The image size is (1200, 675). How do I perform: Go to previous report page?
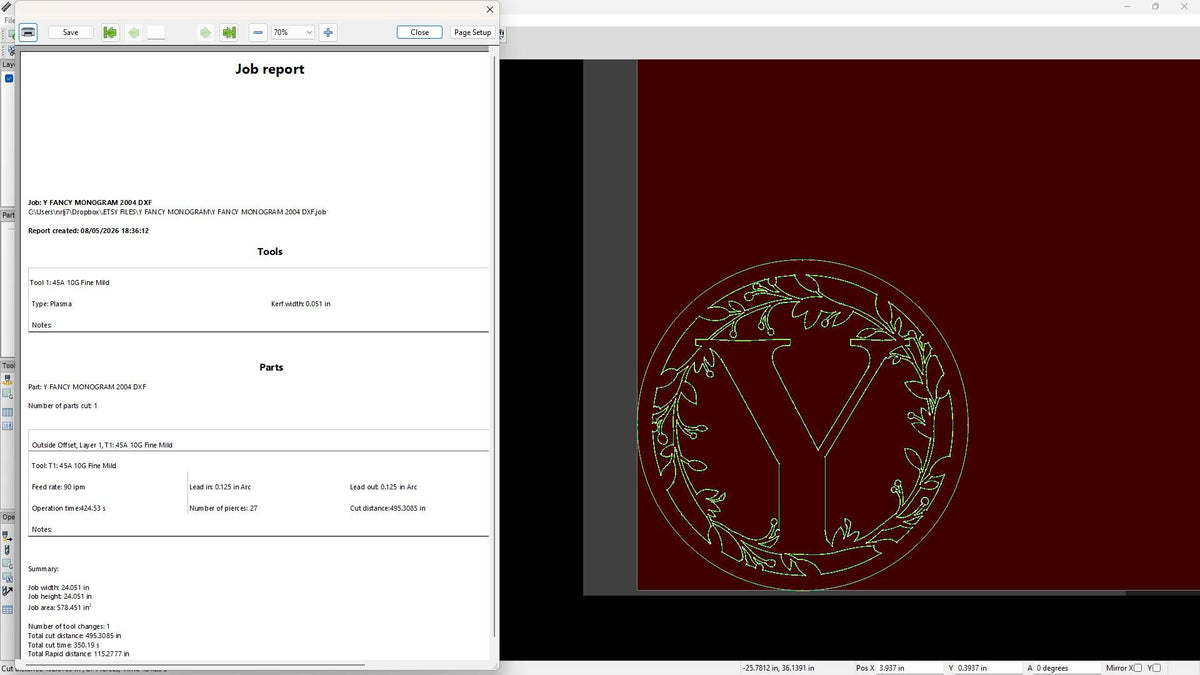(133, 32)
